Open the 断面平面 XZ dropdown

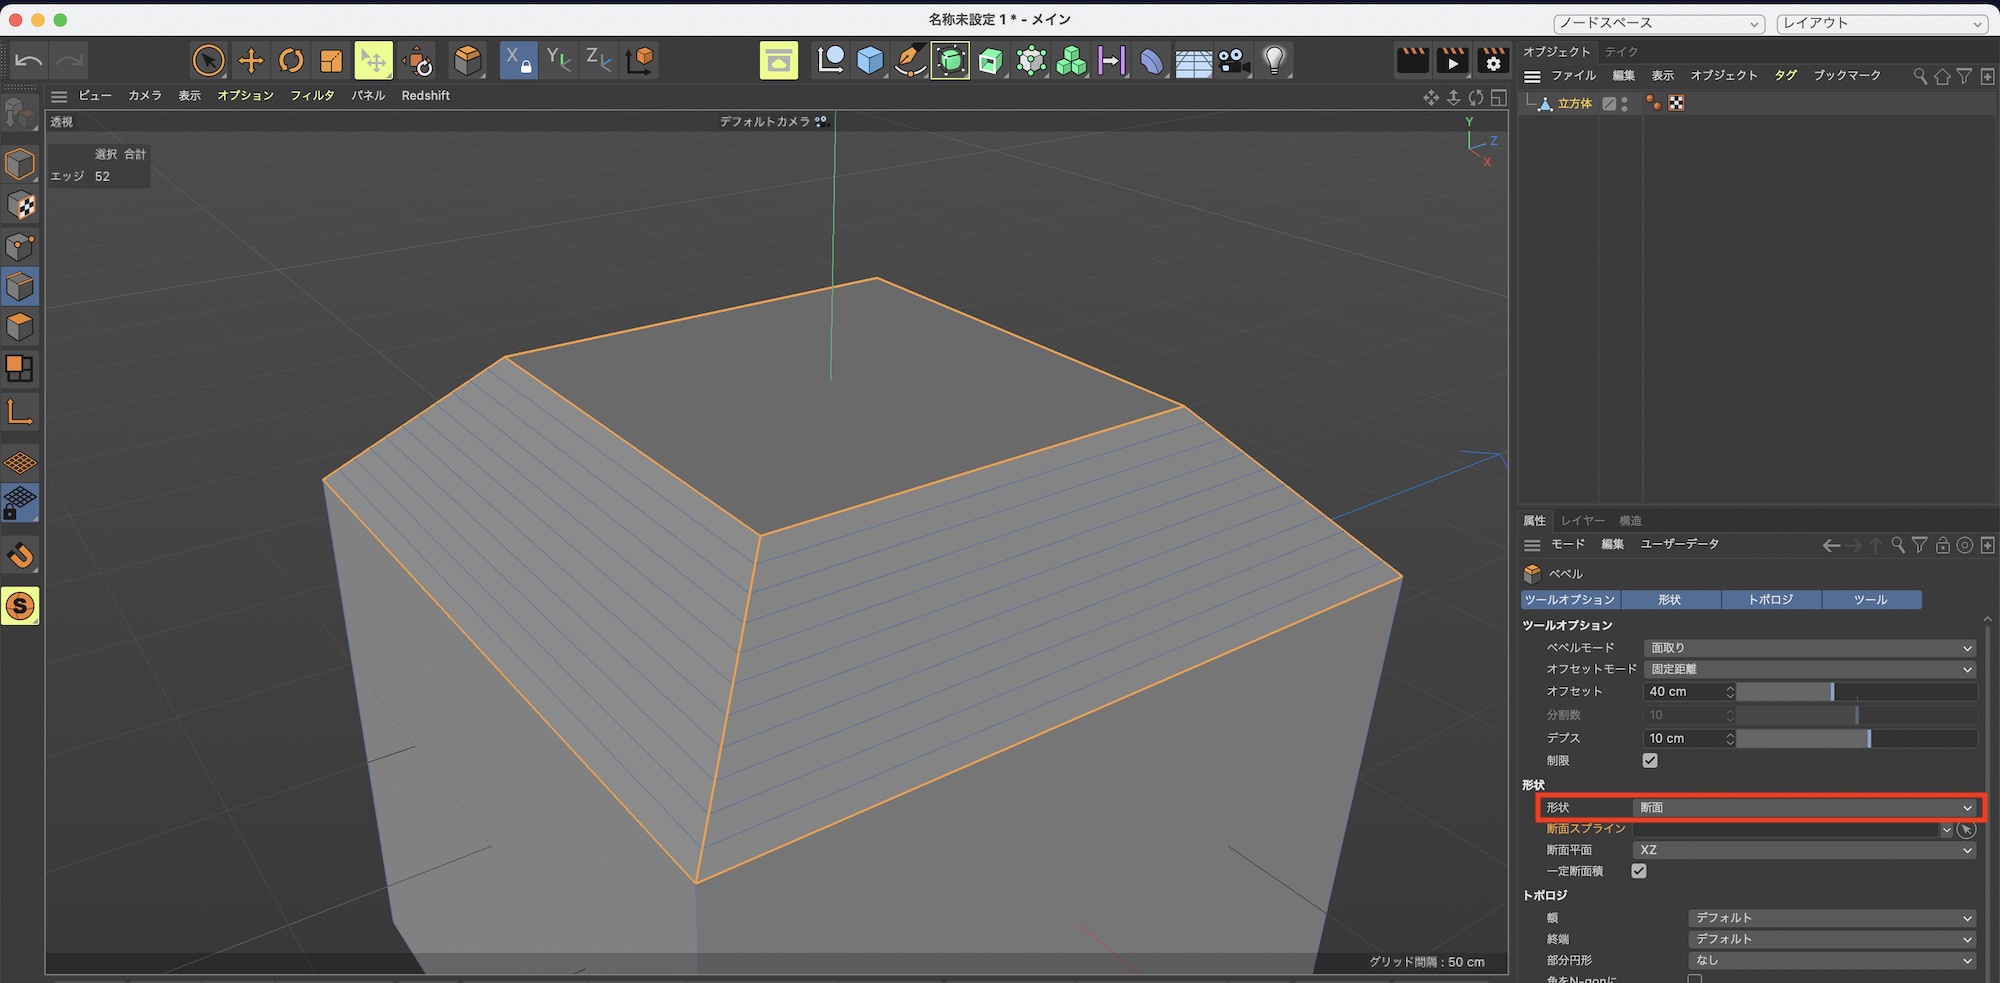click(x=1805, y=850)
